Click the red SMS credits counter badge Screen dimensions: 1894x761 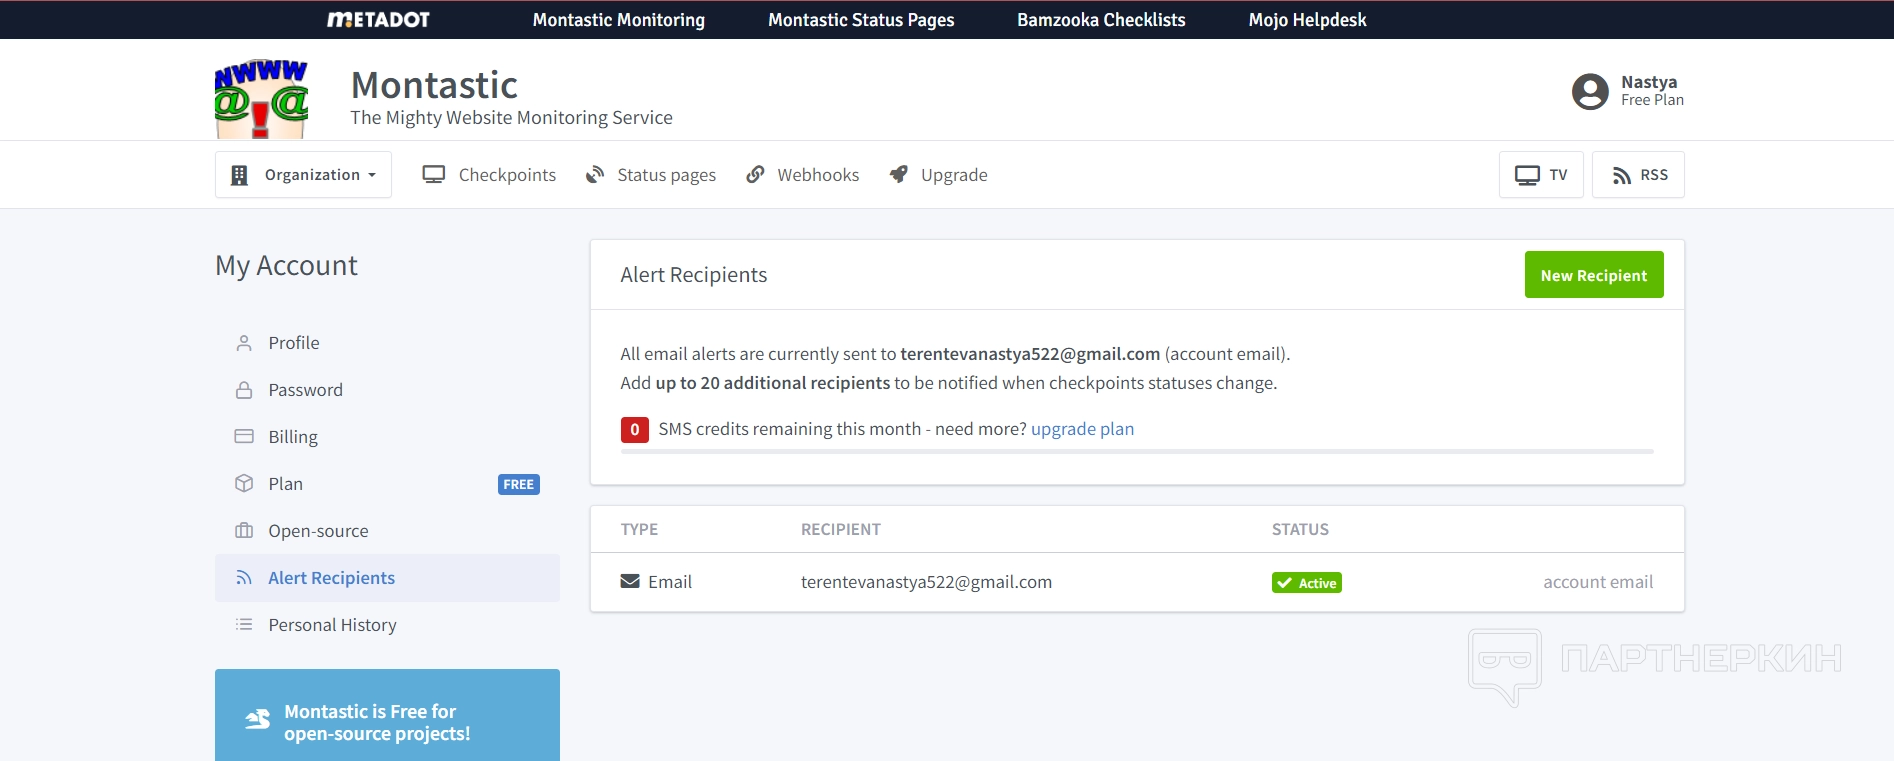coord(635,430)
